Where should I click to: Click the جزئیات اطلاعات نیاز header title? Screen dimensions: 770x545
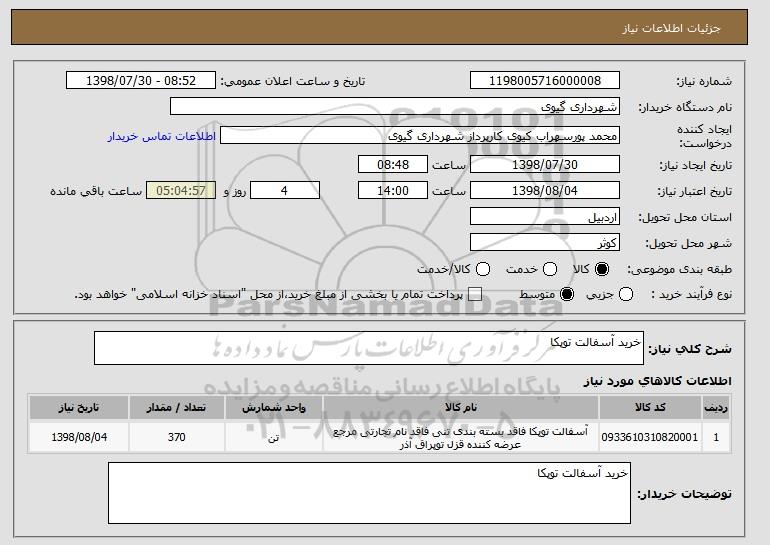click(x=671, y=28)
